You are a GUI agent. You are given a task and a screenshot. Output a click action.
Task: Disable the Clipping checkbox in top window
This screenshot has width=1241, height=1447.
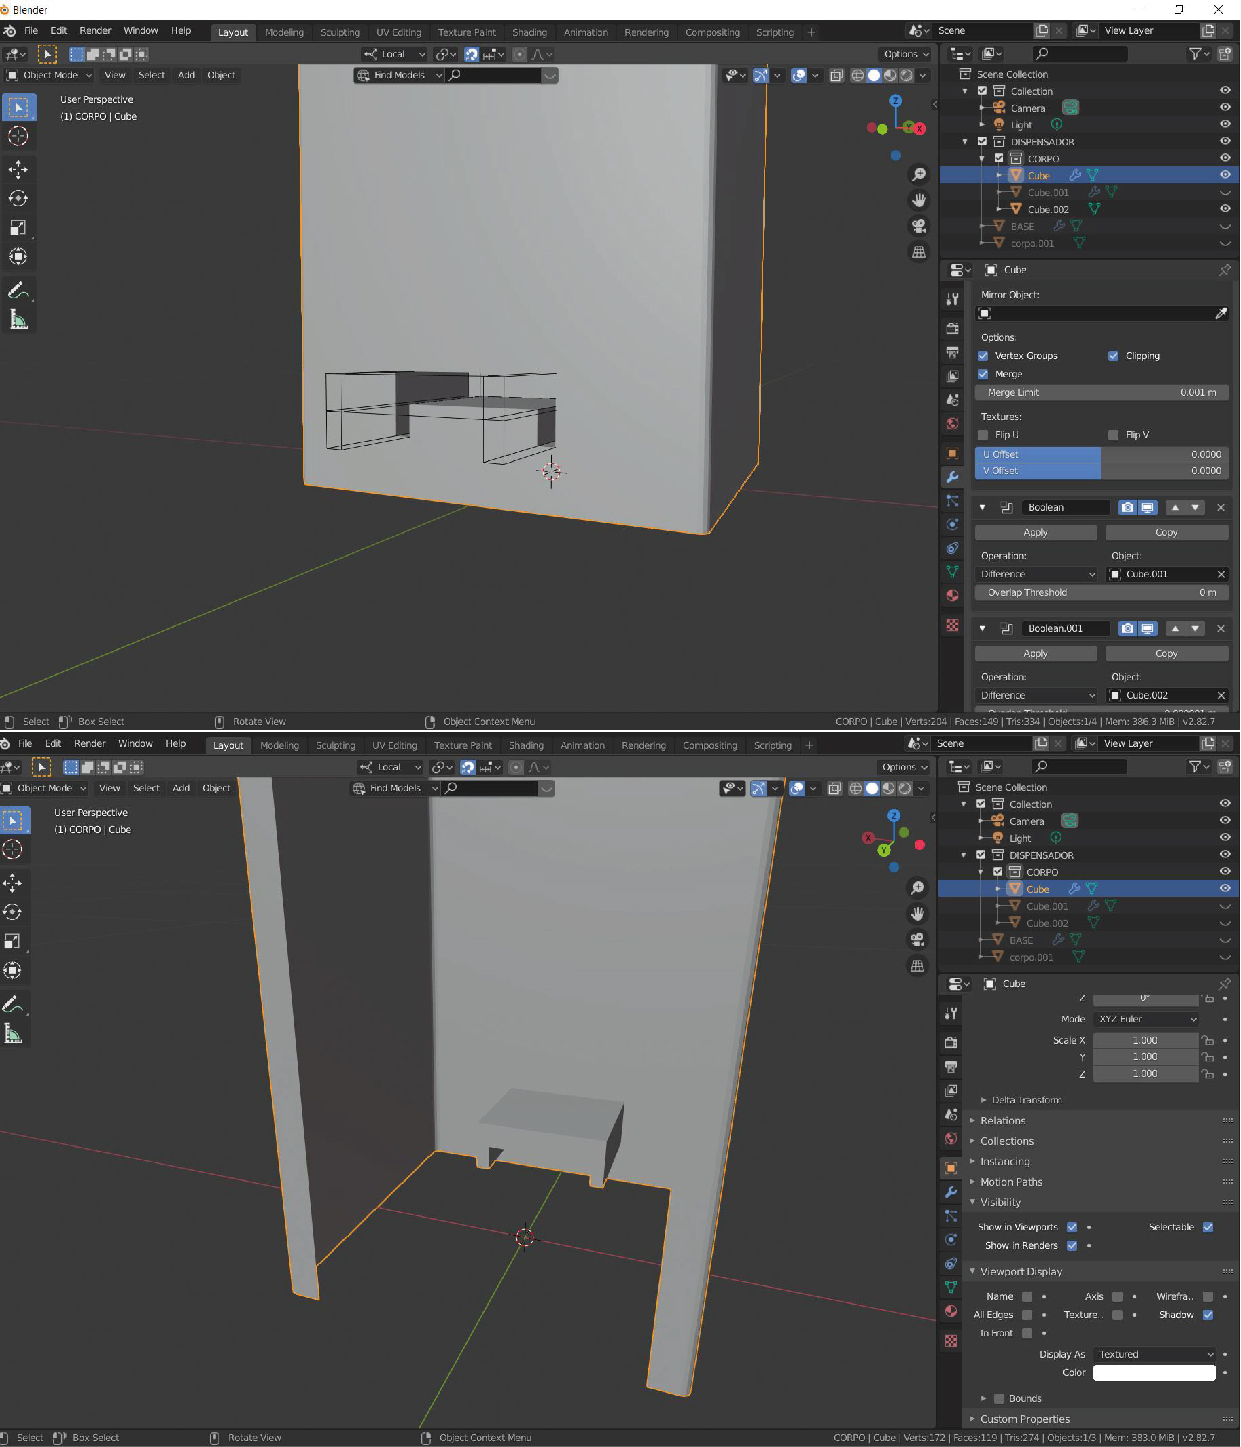tap(1113, 356)
